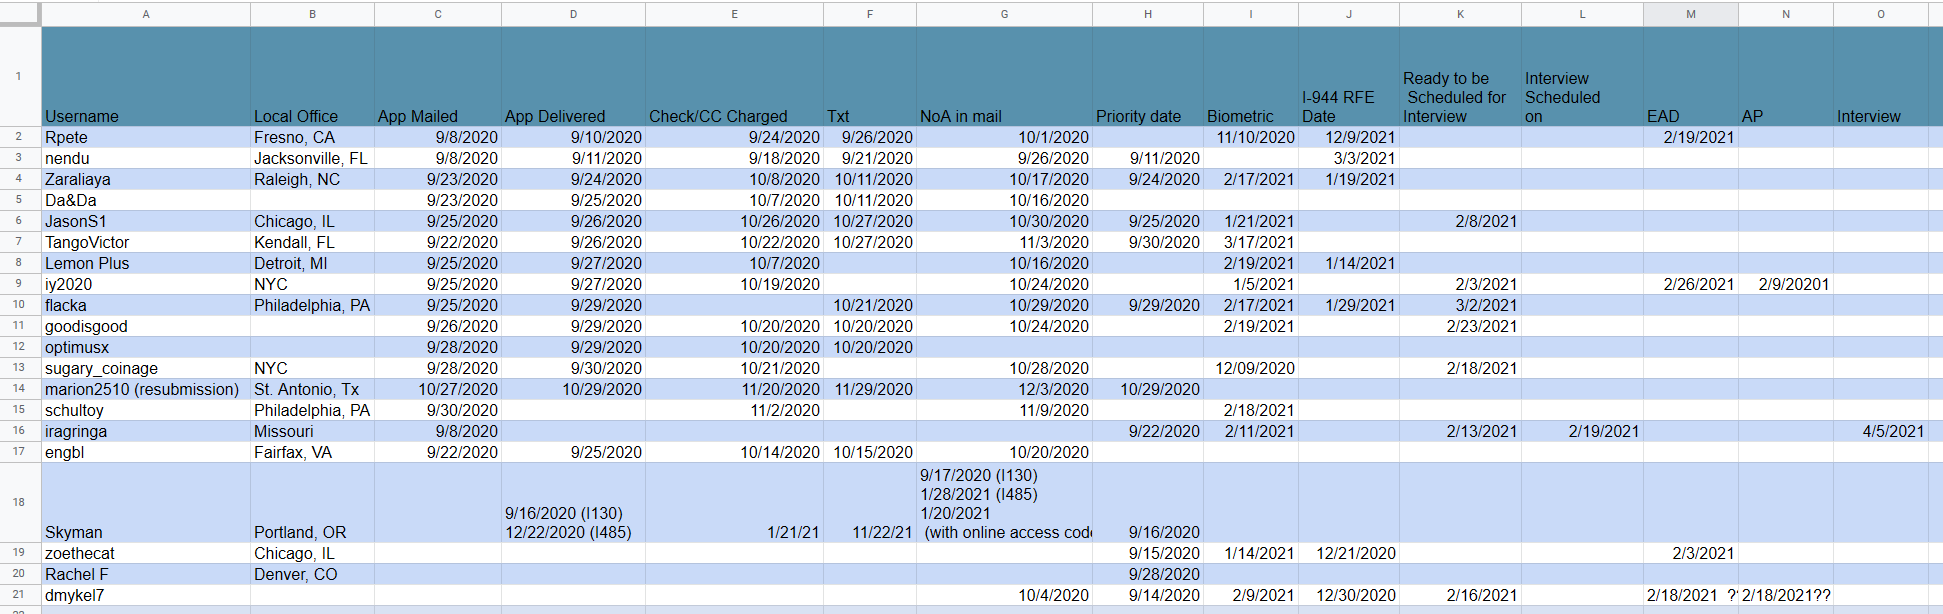Viewport: 1943px width, 614px height.
Task: Select the username cell flacka
Action: point(146,305)
